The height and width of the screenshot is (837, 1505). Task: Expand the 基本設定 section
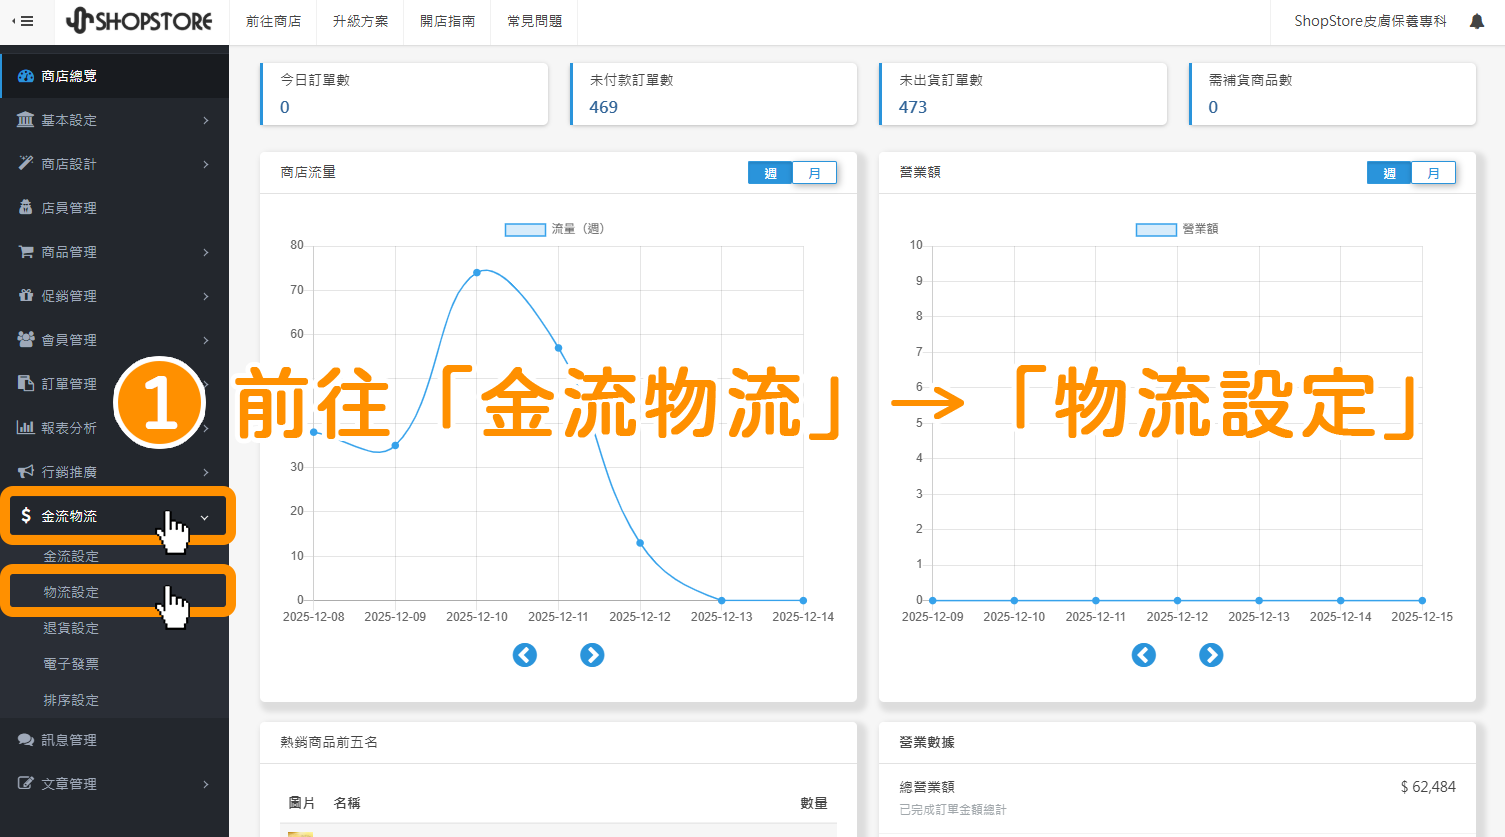(64, 119)
